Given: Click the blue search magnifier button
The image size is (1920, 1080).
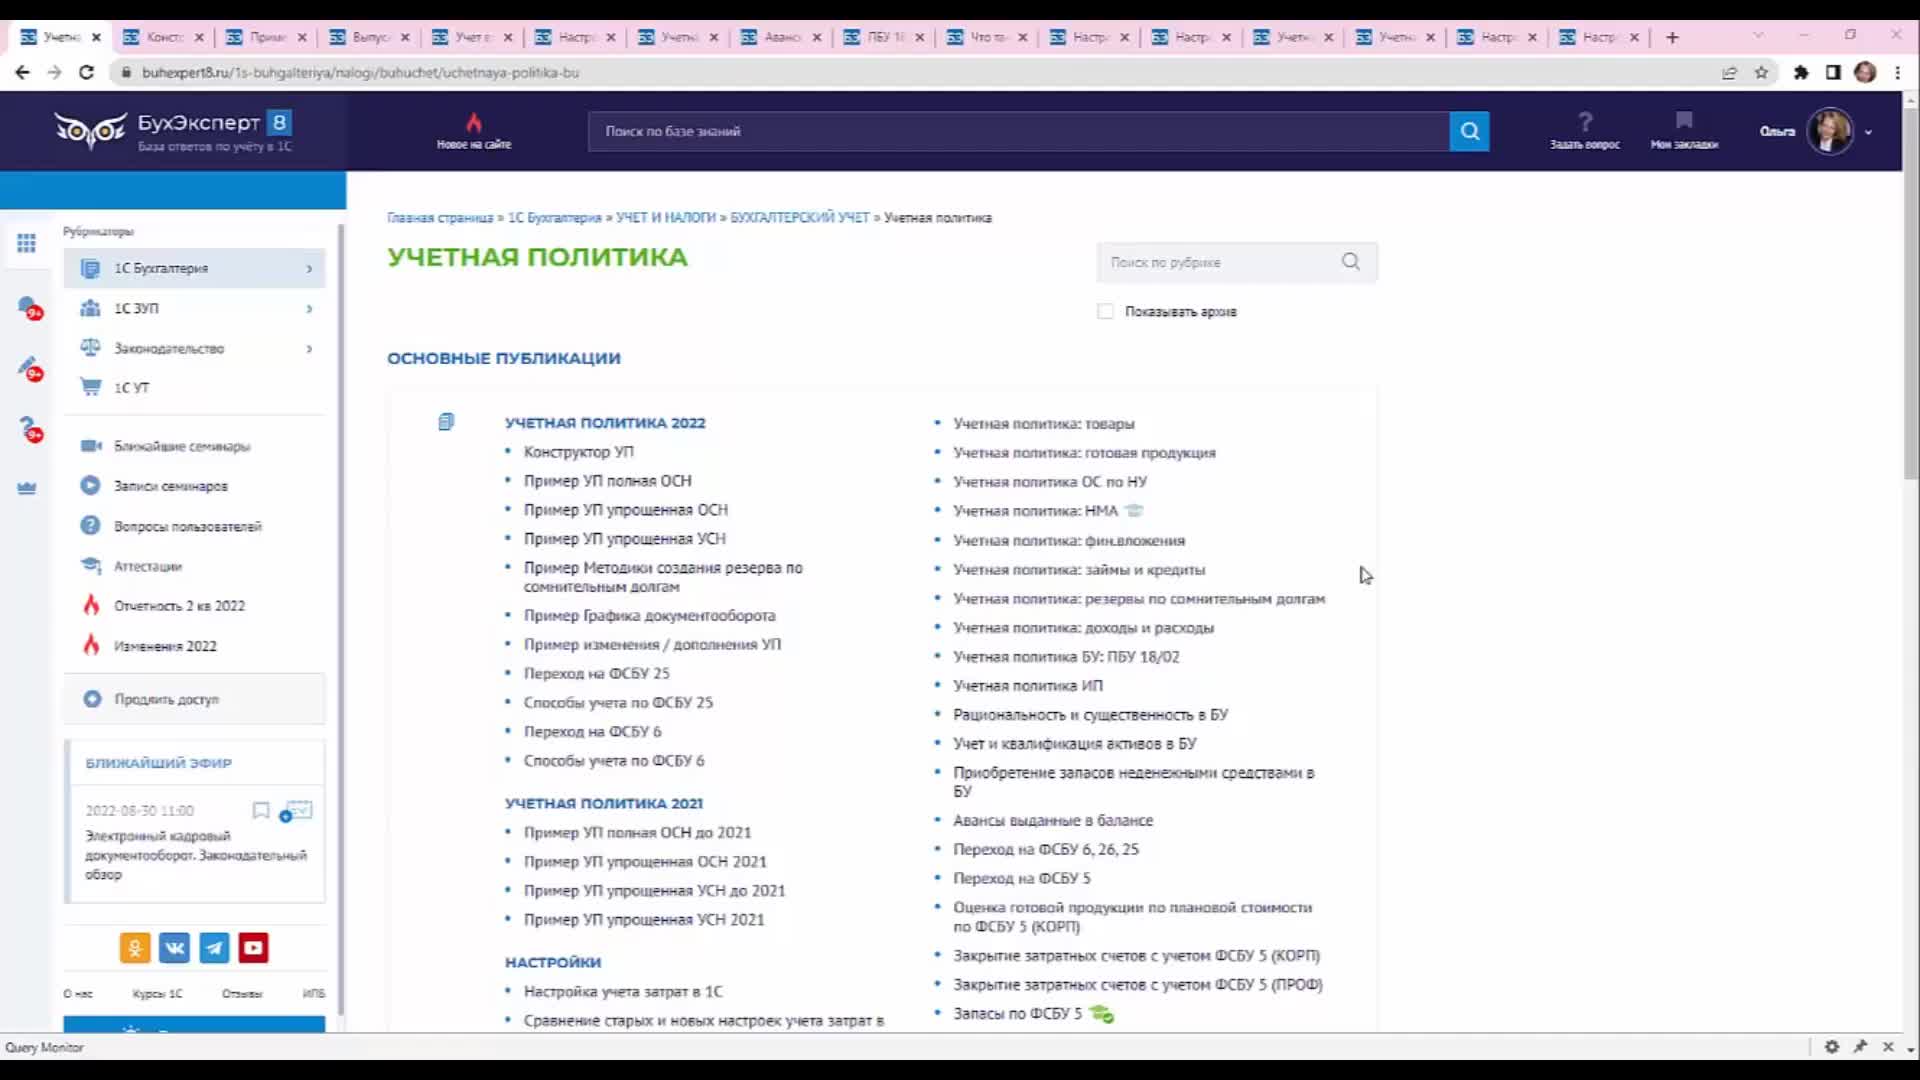Looking at the screenshot, I should [x=1469, y=131].
